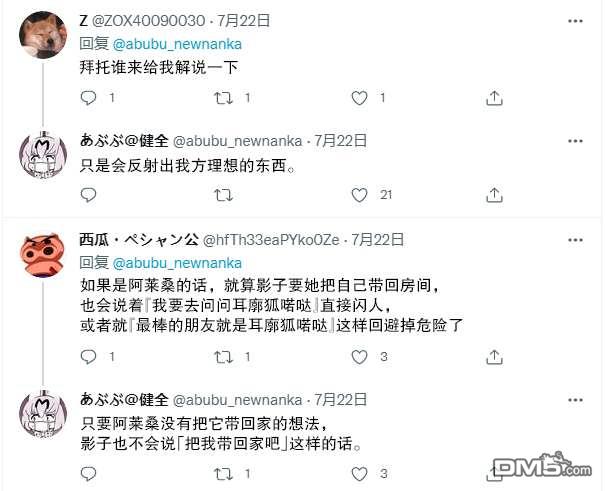Open more menu on first あぶぶ reply
Viewport: 605px width, 491px height.
click(x=575, y=141)
